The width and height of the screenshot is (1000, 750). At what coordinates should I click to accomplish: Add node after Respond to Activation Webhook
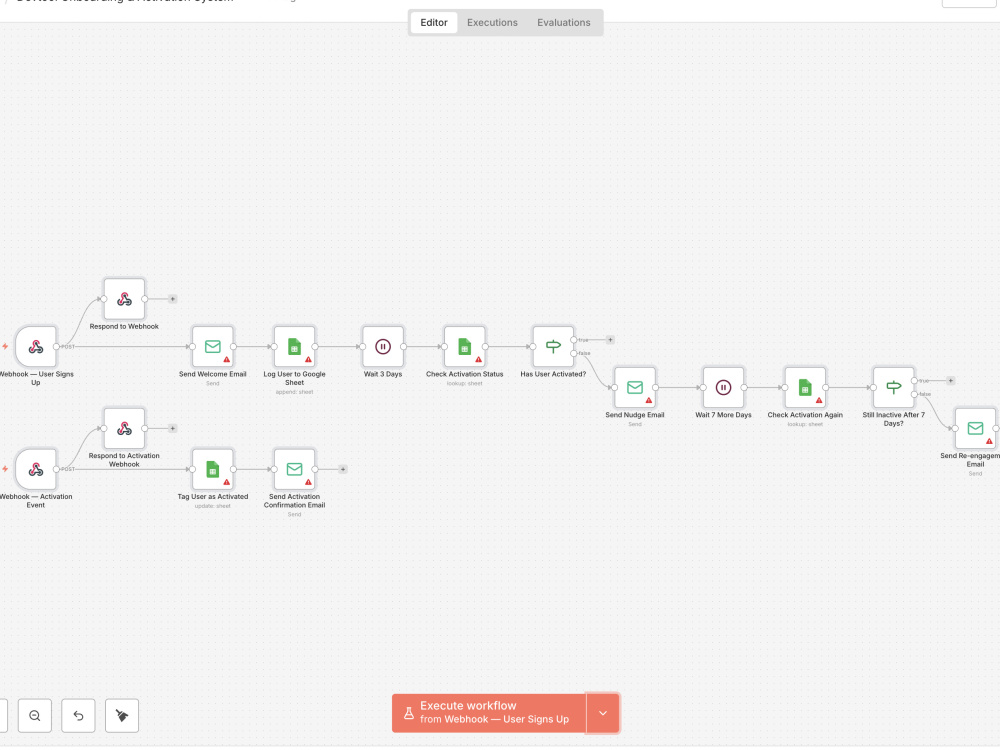pyautogui.click(x=172, y=428)
